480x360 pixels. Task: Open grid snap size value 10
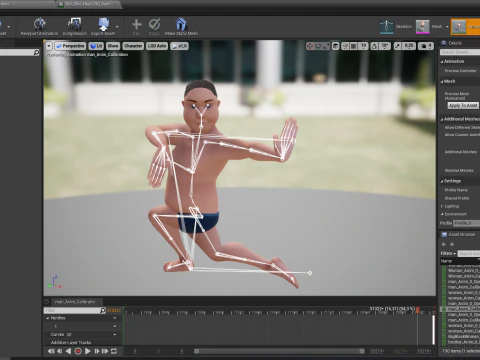(363, 46)
